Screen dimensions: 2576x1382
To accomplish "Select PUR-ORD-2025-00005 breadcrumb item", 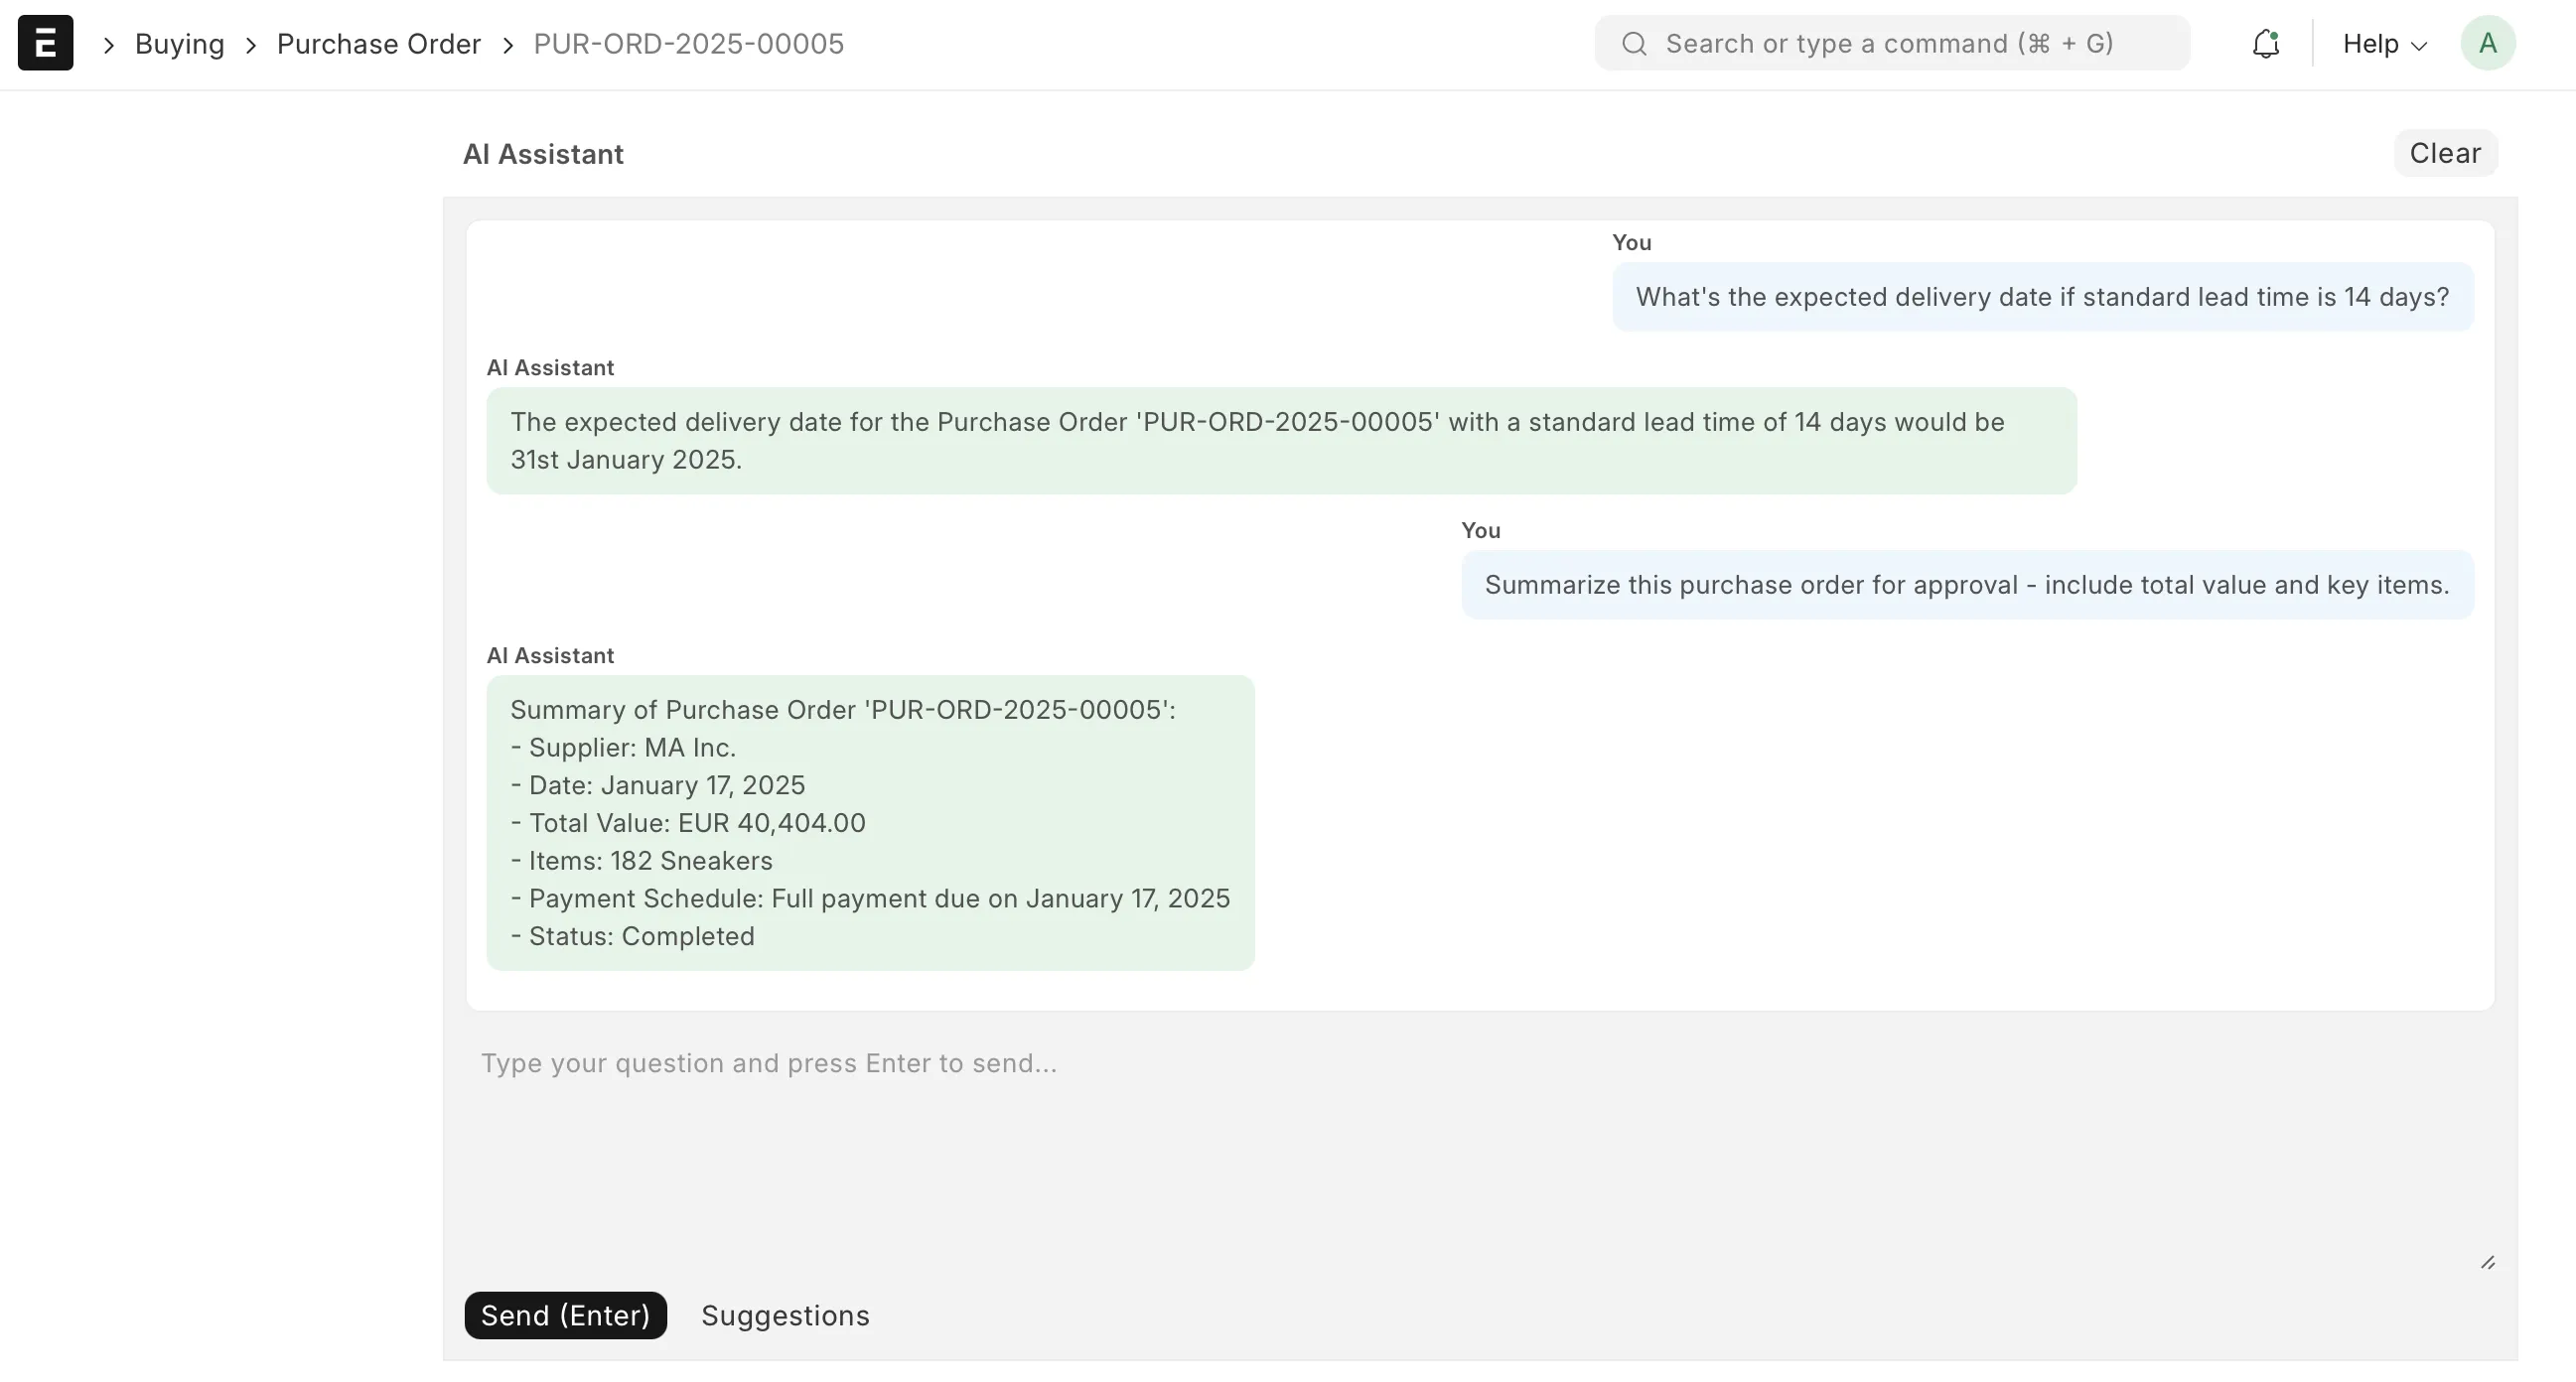I will (x=688, y=44).
